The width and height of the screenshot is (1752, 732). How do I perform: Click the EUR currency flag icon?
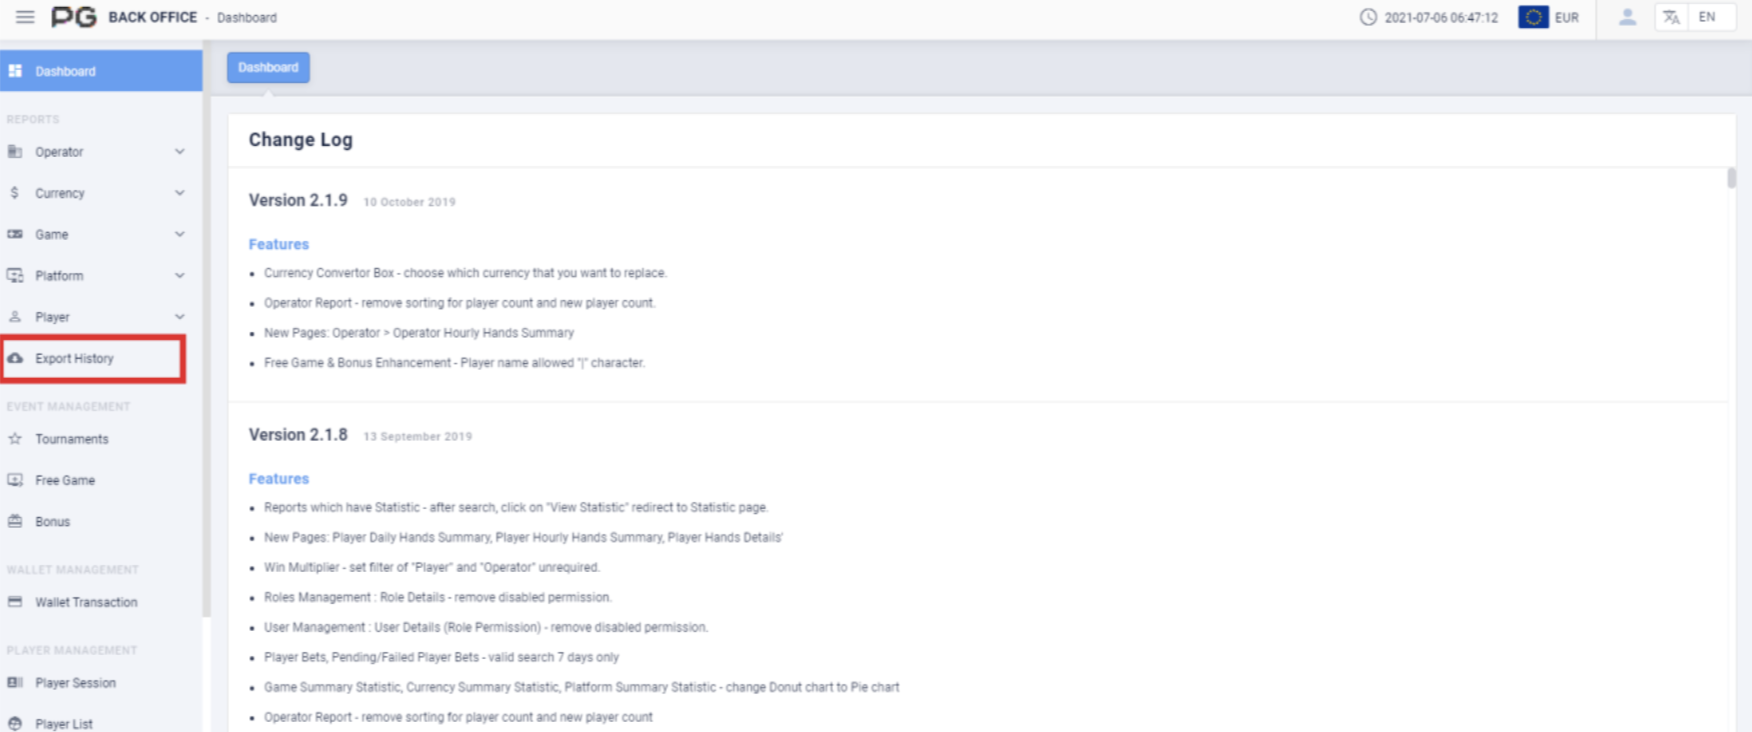(x=1533, y=17)
